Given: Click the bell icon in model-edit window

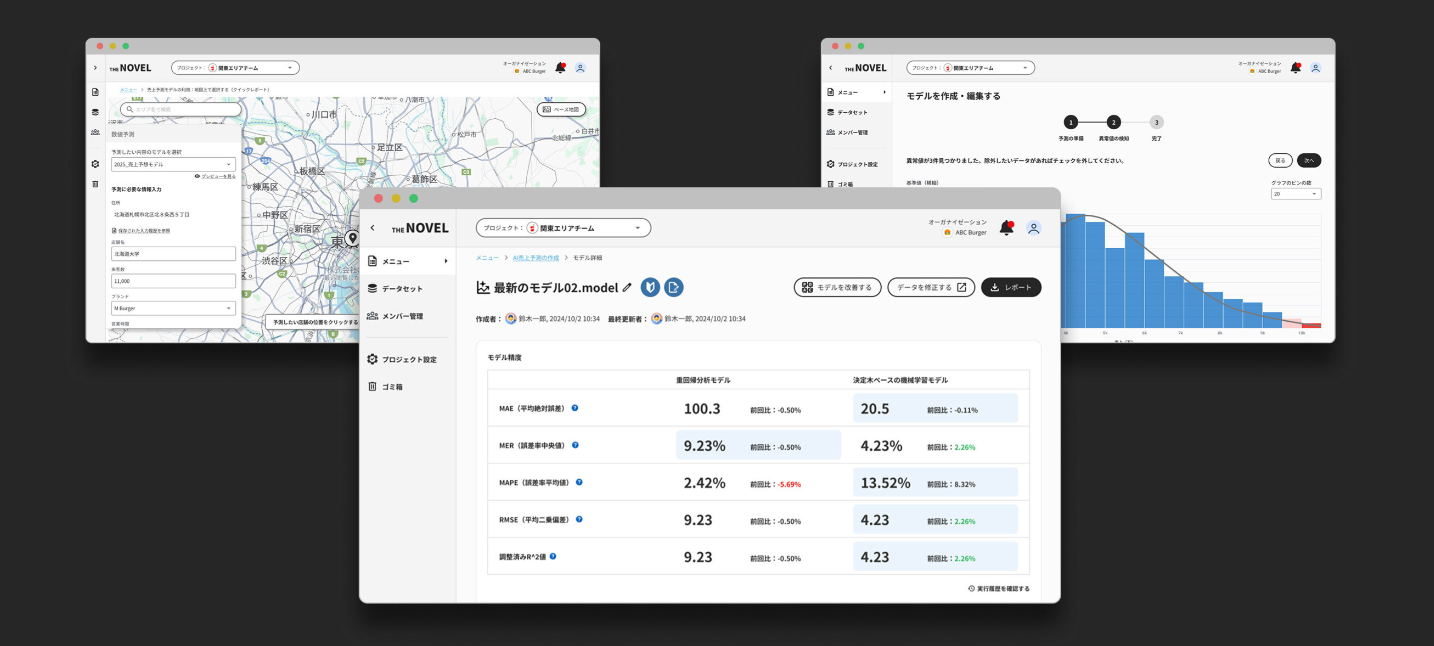Looking at the screenshot, I should pyautogui.click(x=1295, y=68).
